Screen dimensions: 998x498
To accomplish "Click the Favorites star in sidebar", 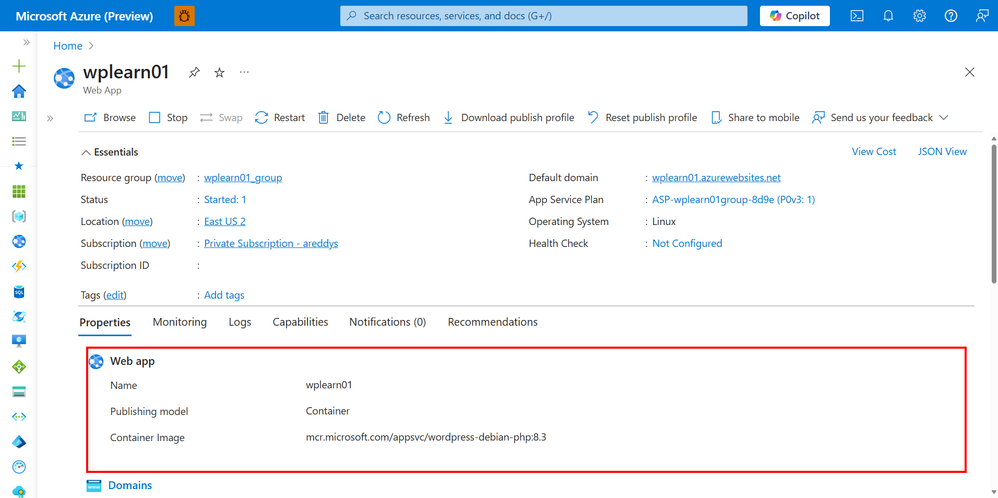I will [x=19, y=166].
